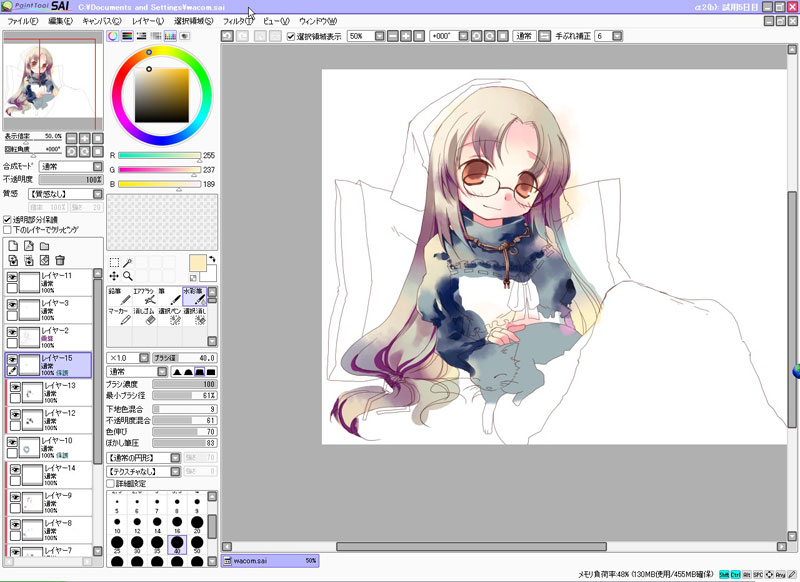
Task: Show the color wheel panel
Action: point(112,36)
